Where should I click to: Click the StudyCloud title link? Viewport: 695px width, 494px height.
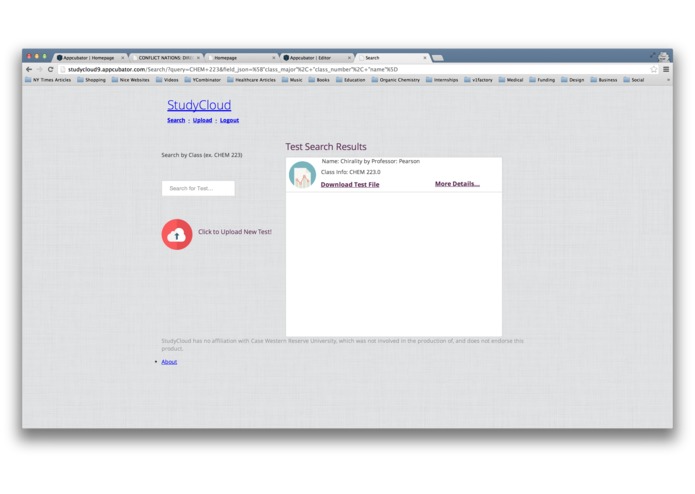199,105
